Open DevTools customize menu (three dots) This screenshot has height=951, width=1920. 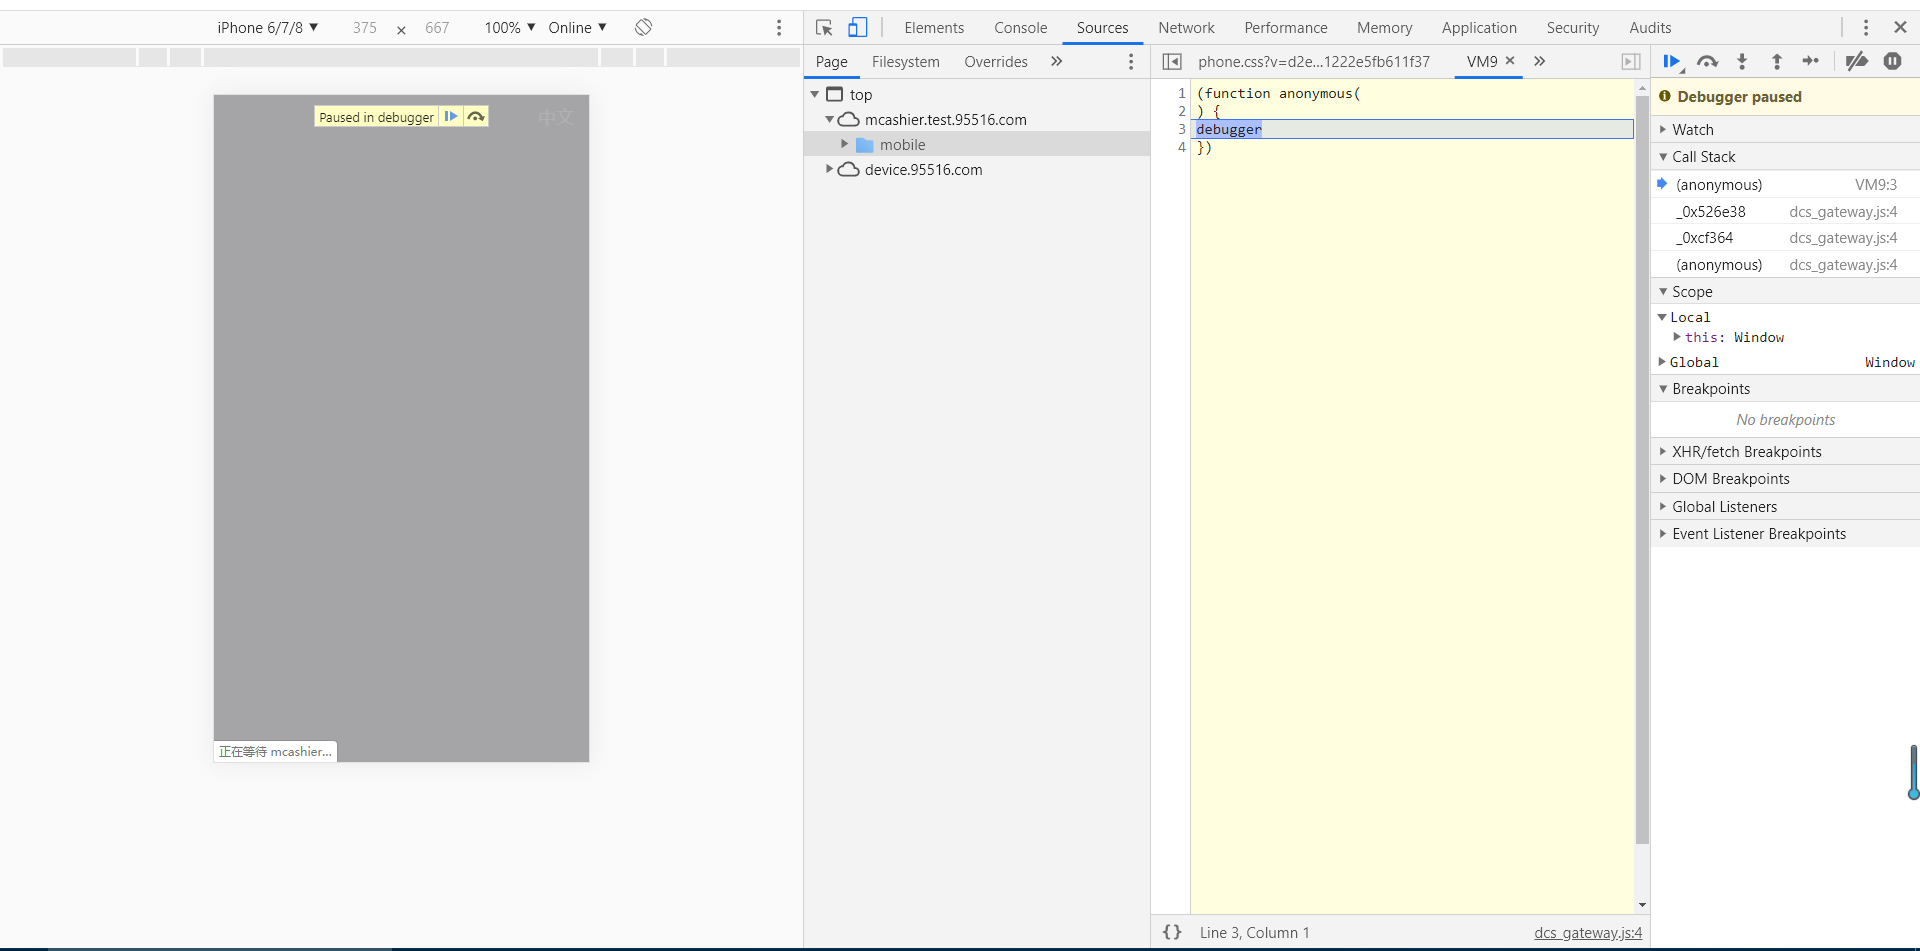[x=1865, y=28]
